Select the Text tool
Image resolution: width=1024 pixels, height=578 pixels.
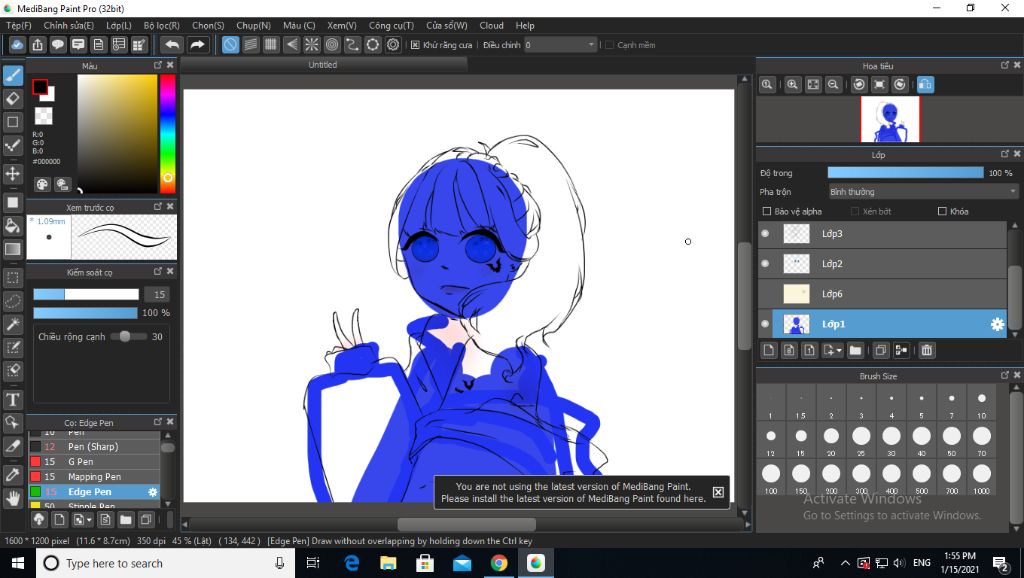[12, 399]
